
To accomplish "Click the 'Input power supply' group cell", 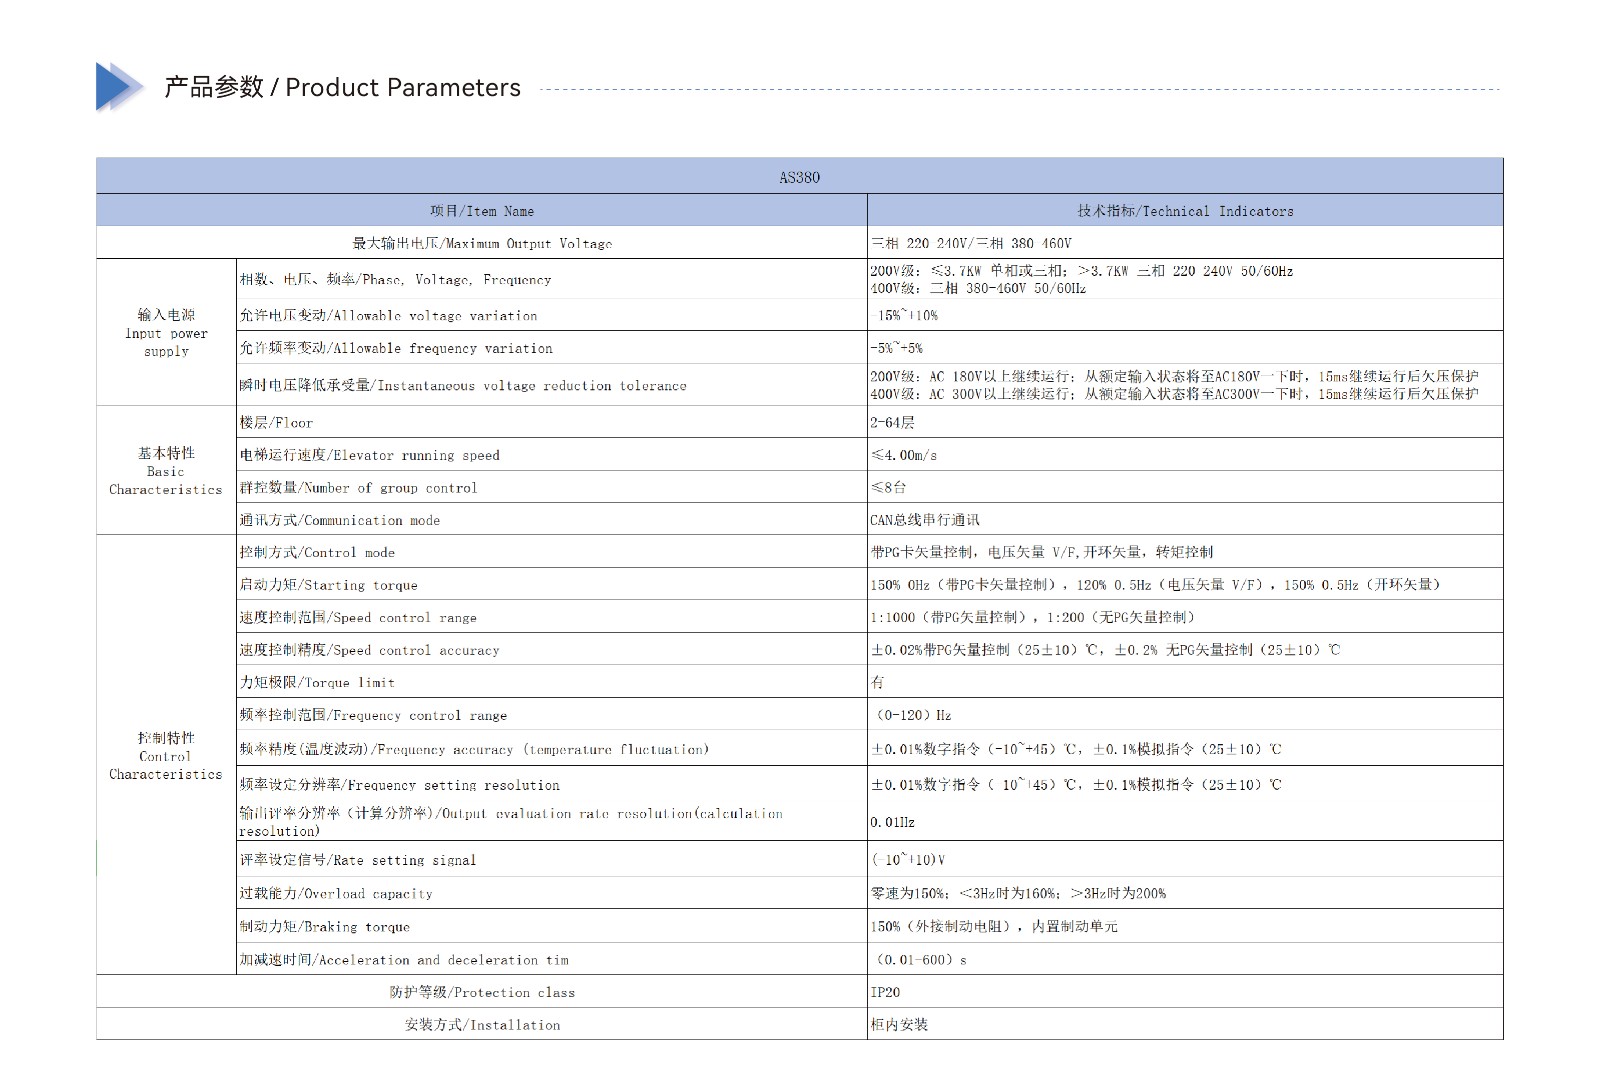I will point(166,332).
